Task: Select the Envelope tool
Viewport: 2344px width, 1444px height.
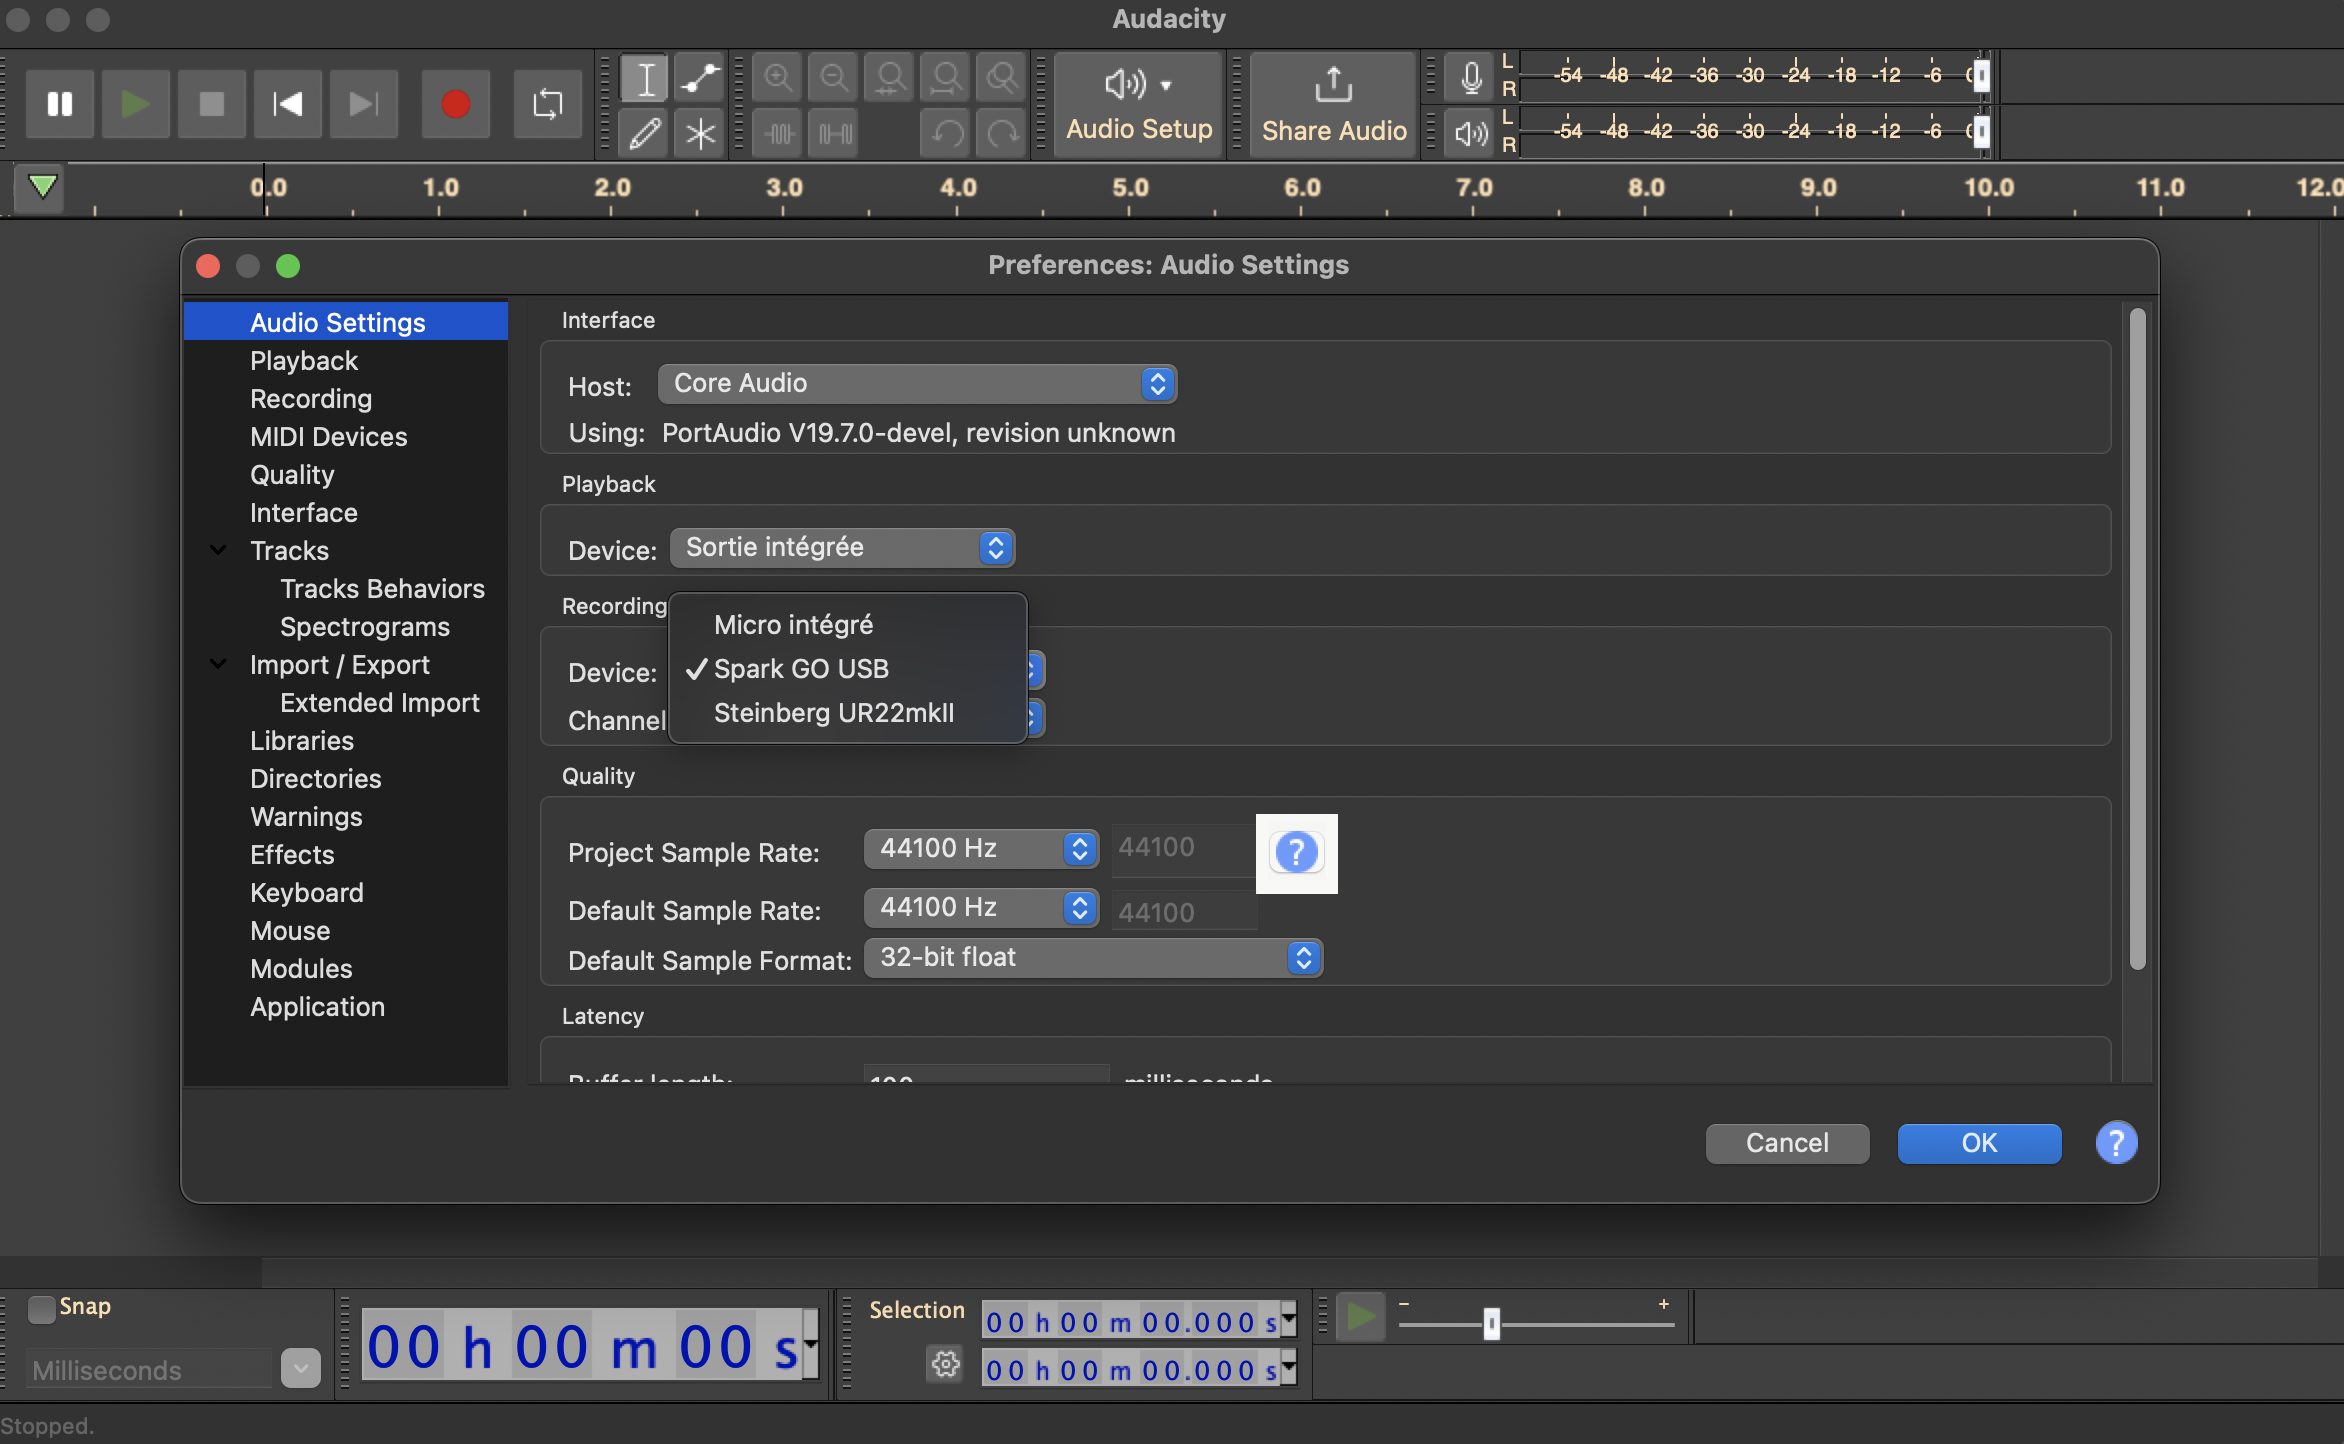Action: coord(700,78)
